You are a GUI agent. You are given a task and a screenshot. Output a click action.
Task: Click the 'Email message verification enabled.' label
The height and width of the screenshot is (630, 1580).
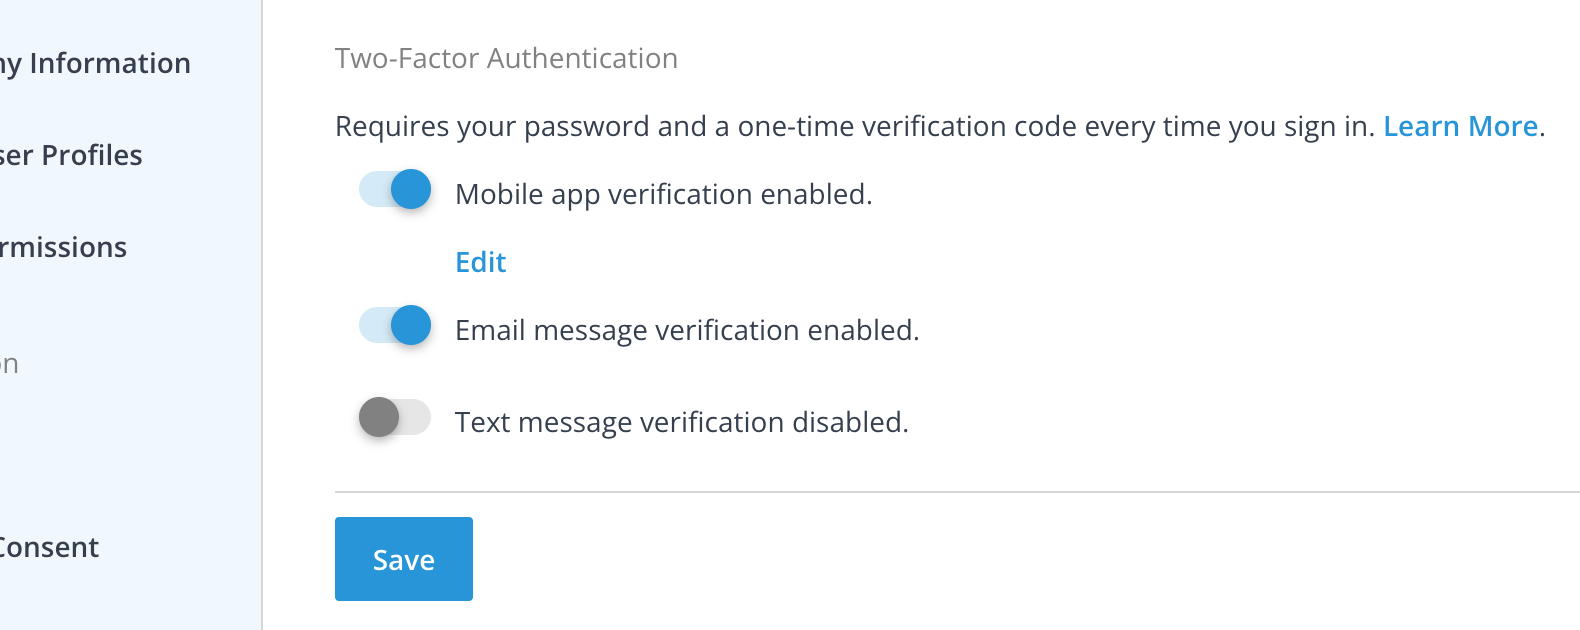click(686, 330)
